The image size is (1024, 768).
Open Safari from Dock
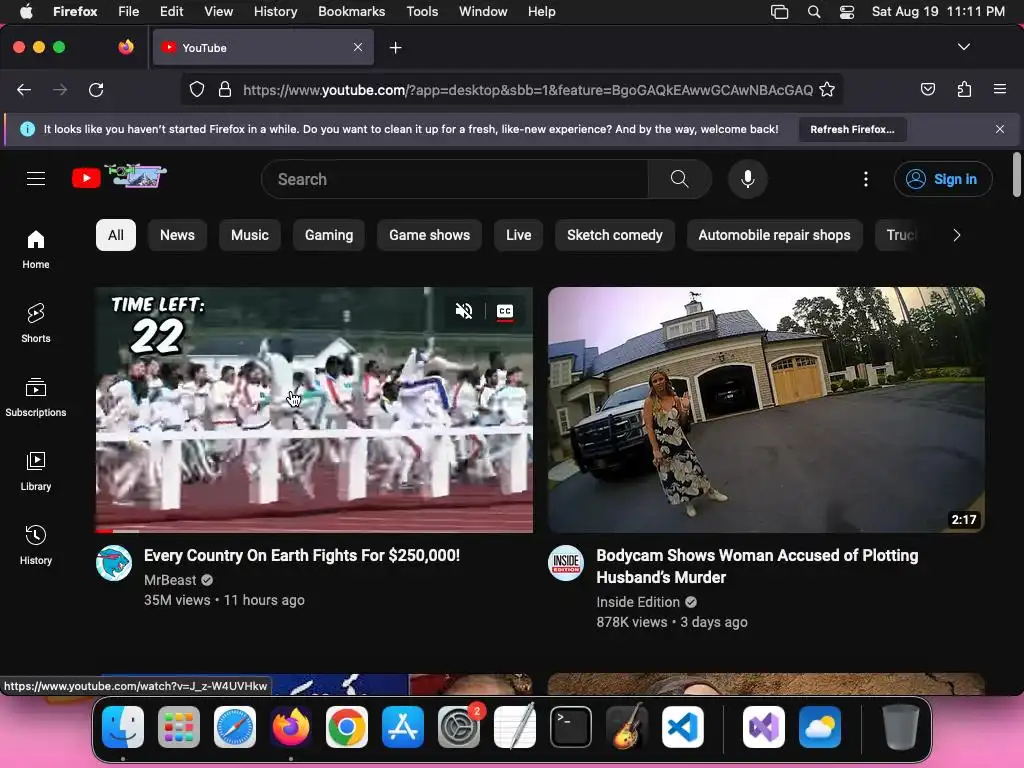point(234,727)
